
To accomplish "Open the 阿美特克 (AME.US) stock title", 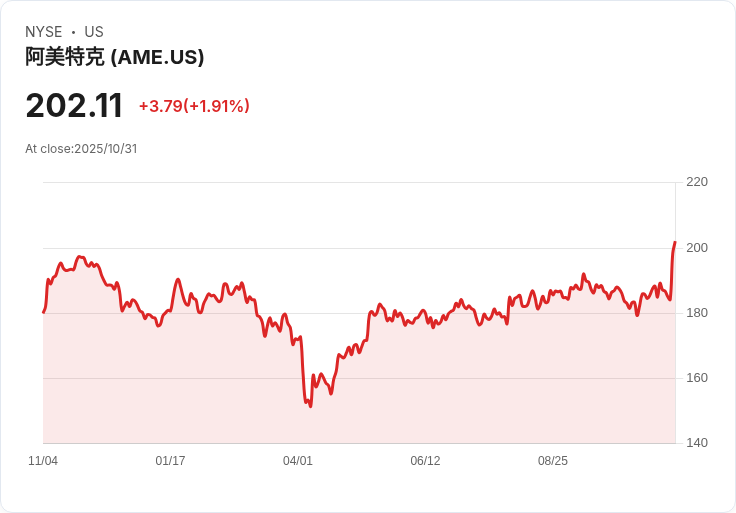I will pyautogui.click(x=115, y=57).
